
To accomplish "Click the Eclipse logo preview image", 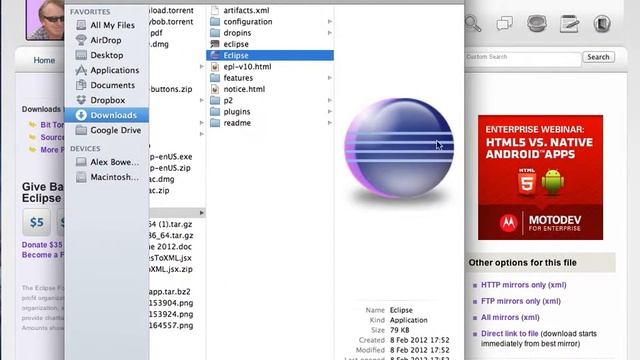I will point(399,148).
